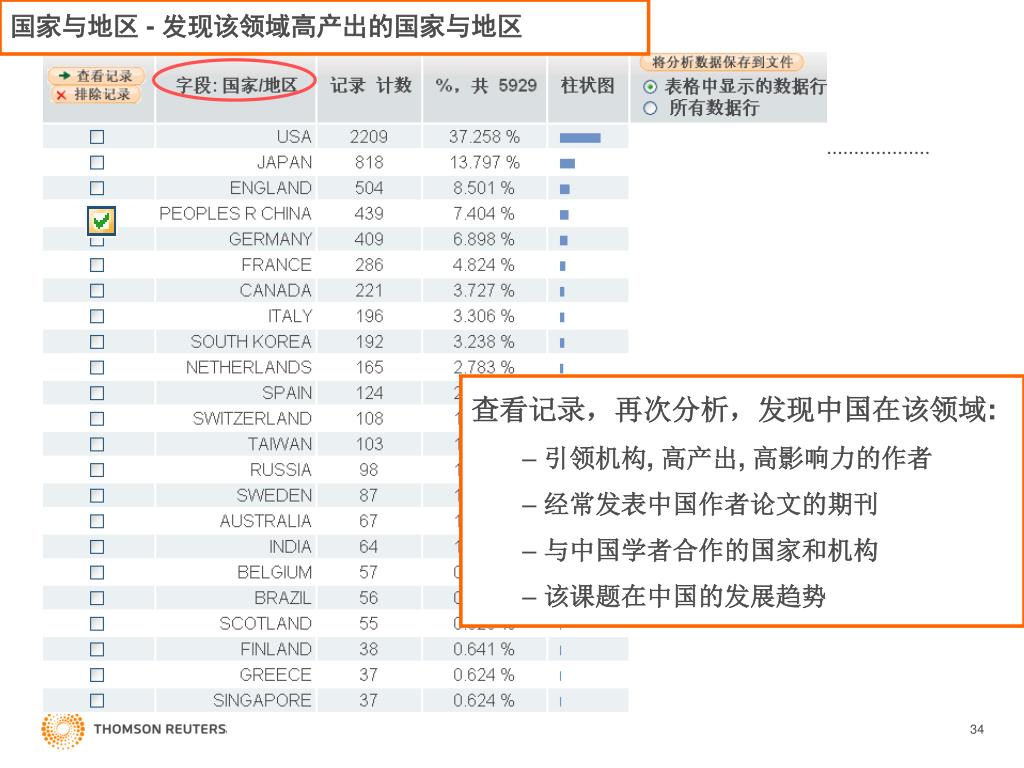This screenshot has height=768, width=1024.
Task: Click percentage 0.641 %
Action: tap(484, 649)
